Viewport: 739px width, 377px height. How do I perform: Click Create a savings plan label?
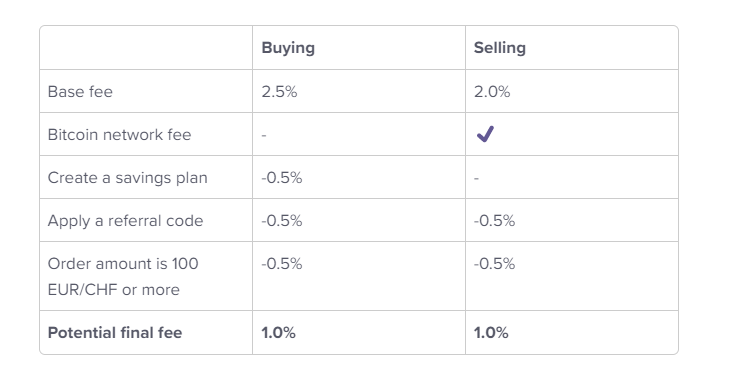click(128, 178)
